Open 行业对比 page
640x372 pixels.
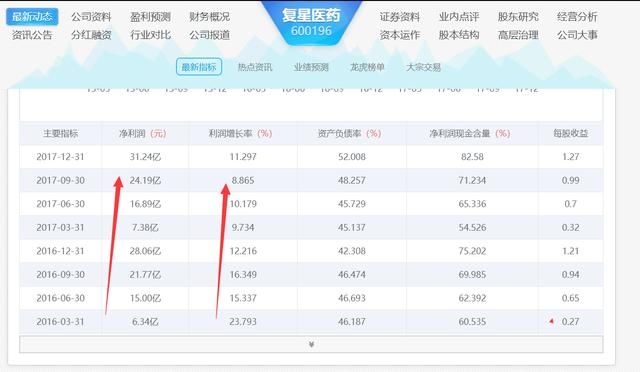tap(150, 35)
